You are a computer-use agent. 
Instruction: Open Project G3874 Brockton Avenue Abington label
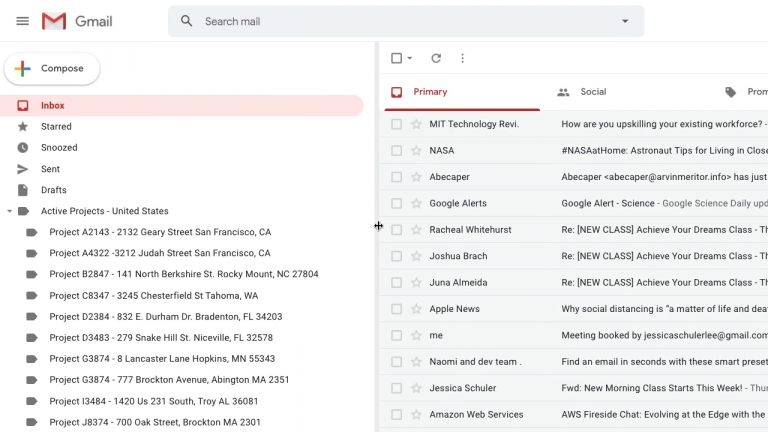click(169, 380)
